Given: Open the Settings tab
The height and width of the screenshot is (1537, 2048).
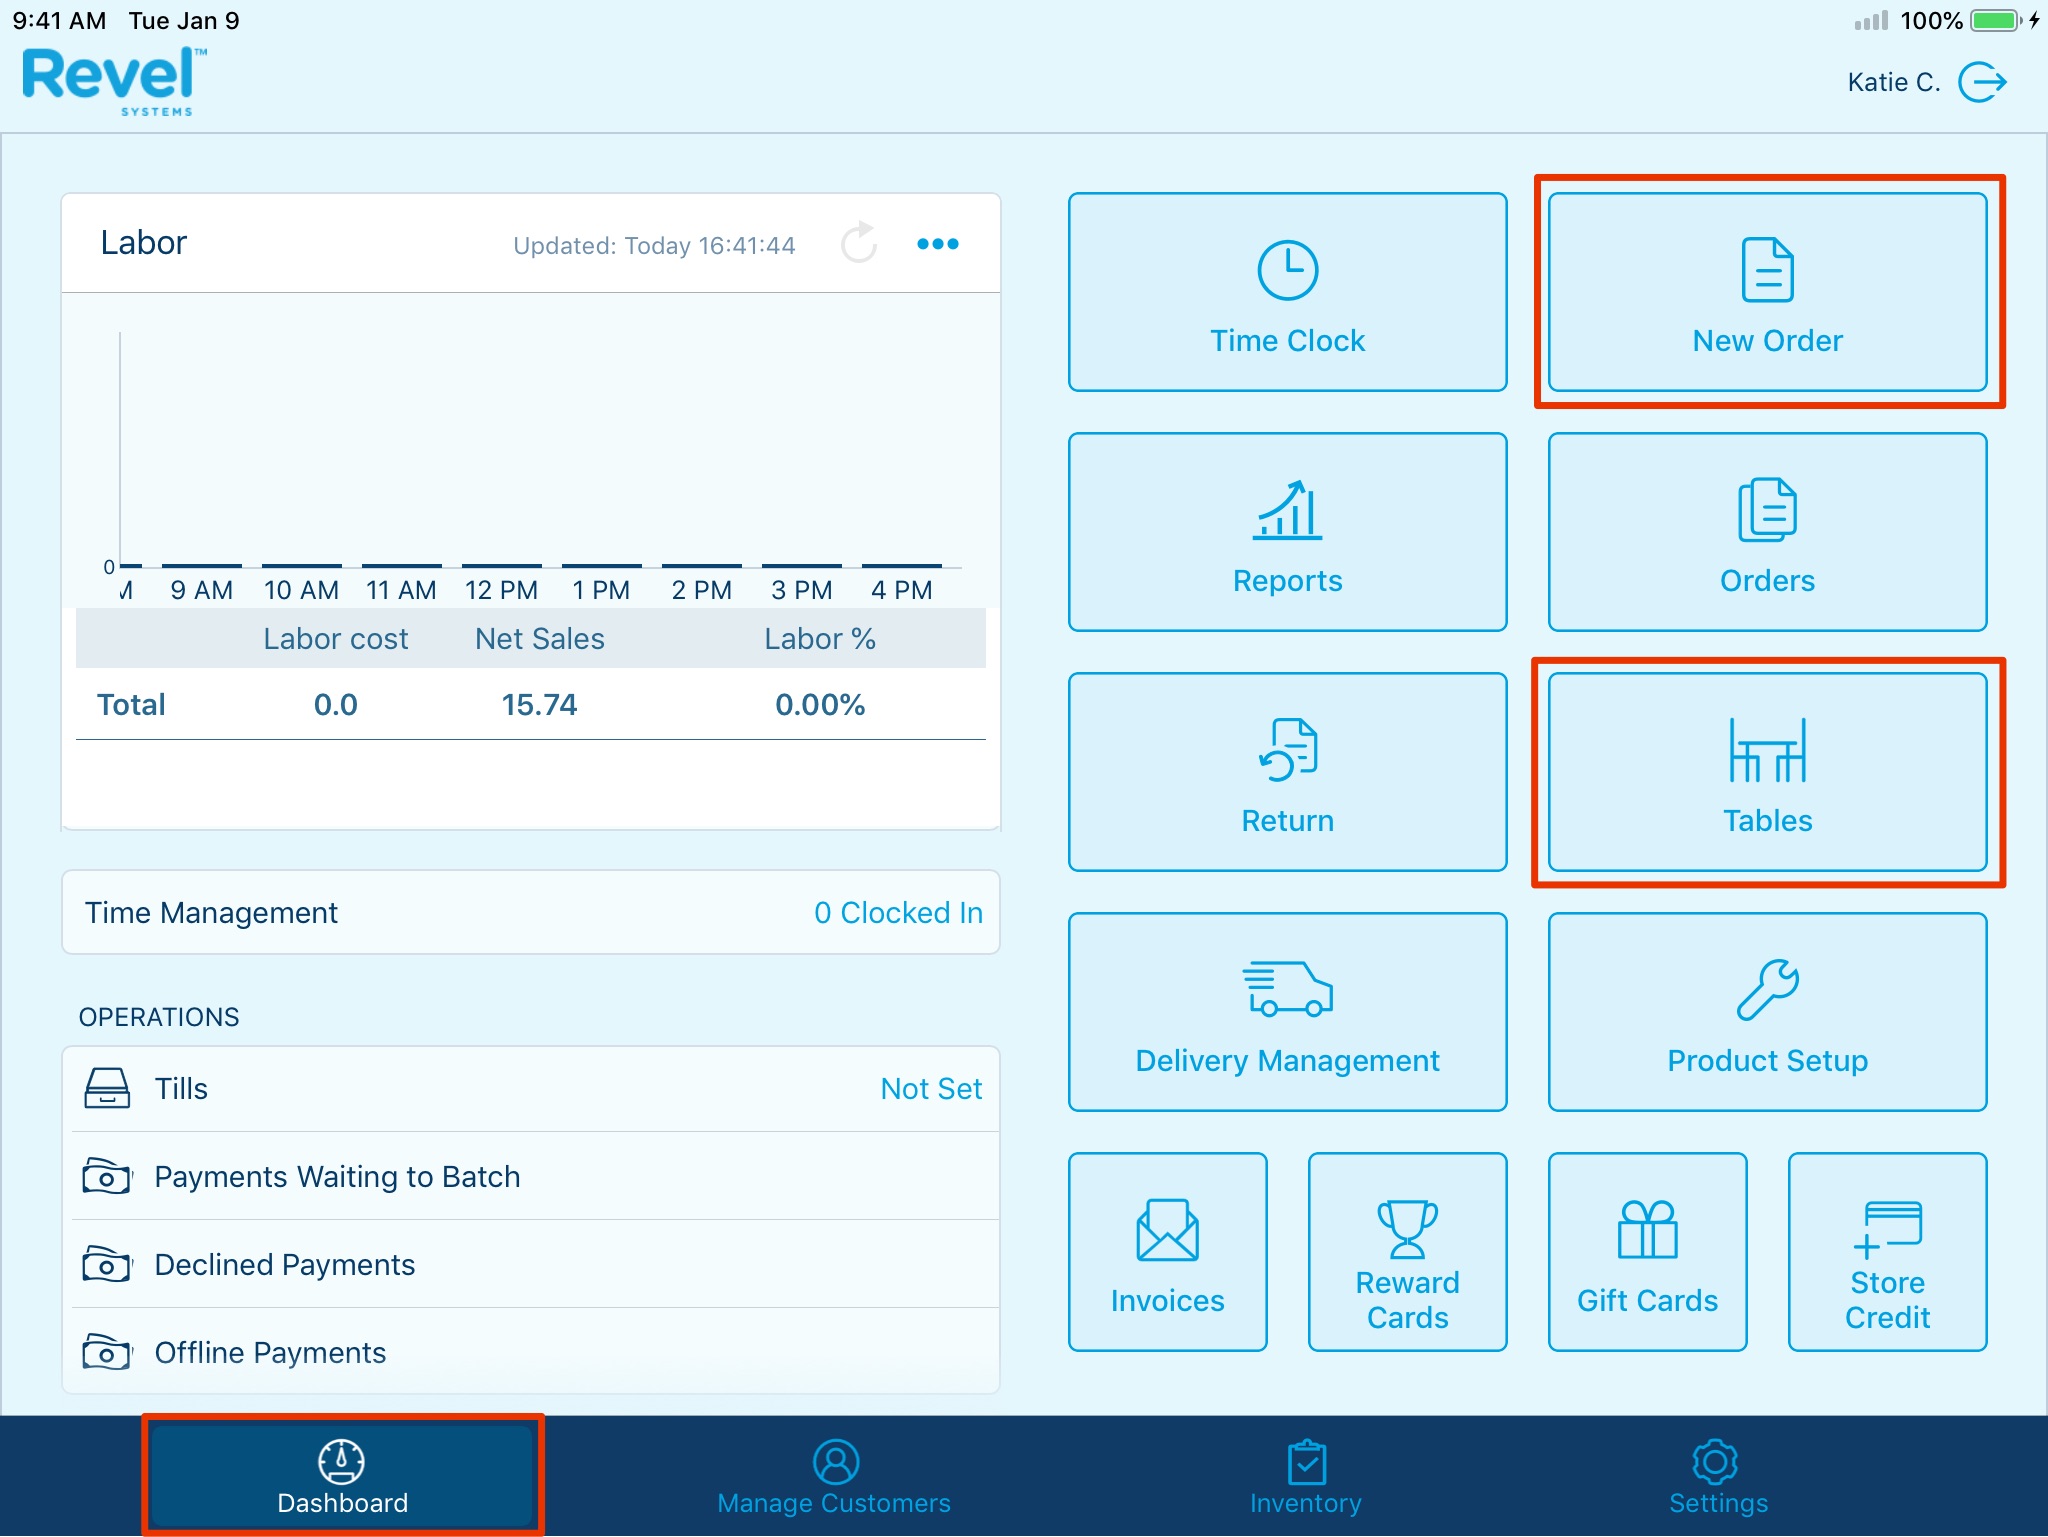Looking at the screenshot, I should pyautogui.click(x=1717, y=1477).
